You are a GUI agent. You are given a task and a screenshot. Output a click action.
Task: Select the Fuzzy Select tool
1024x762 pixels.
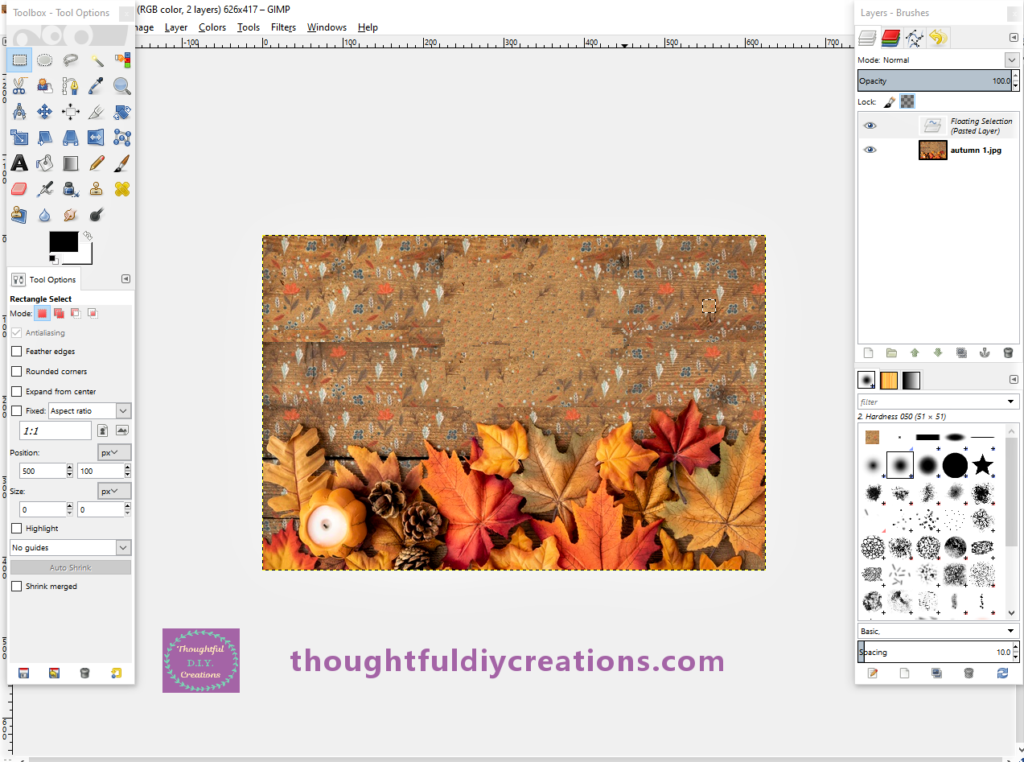(x=95, y=60)
